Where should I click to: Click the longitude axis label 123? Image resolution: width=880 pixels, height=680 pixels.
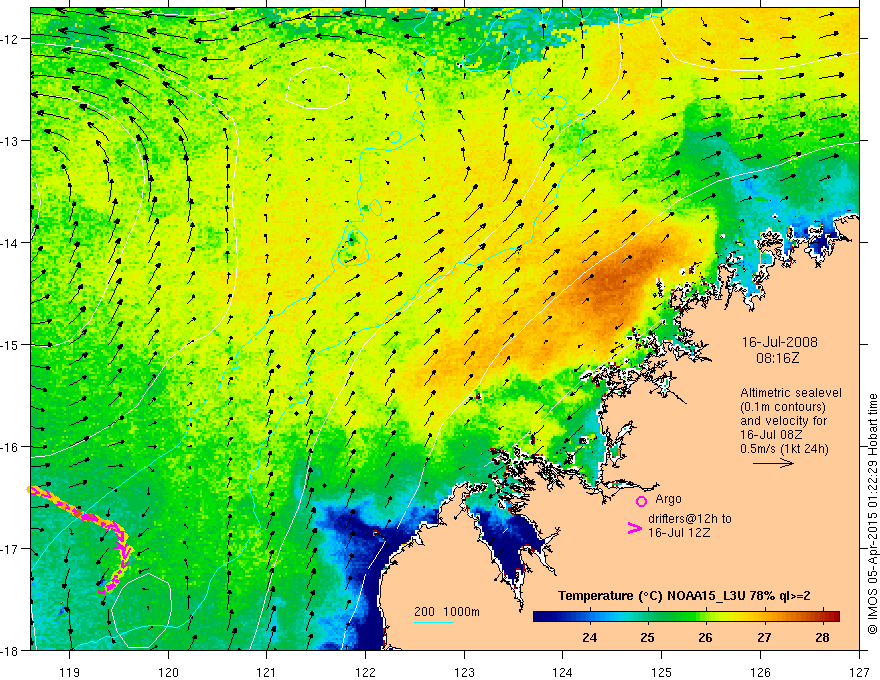coord(464,672)
